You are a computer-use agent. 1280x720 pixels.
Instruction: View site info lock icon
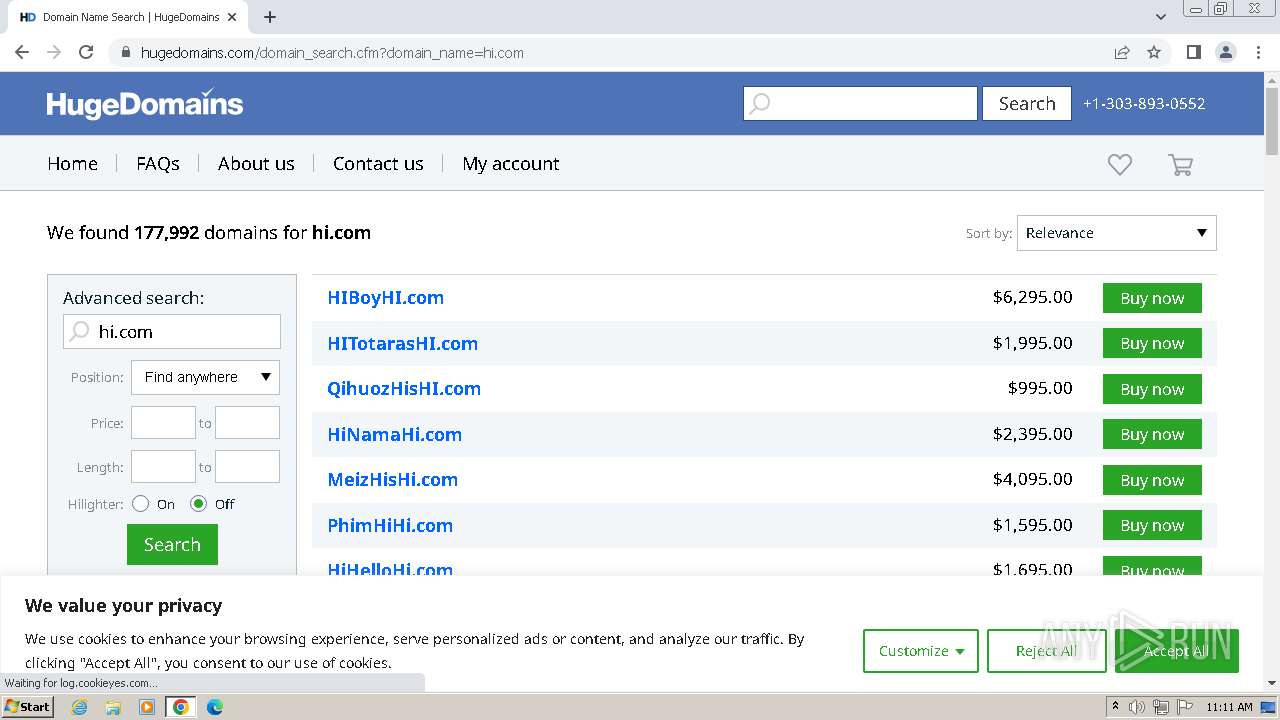(125, 52)
